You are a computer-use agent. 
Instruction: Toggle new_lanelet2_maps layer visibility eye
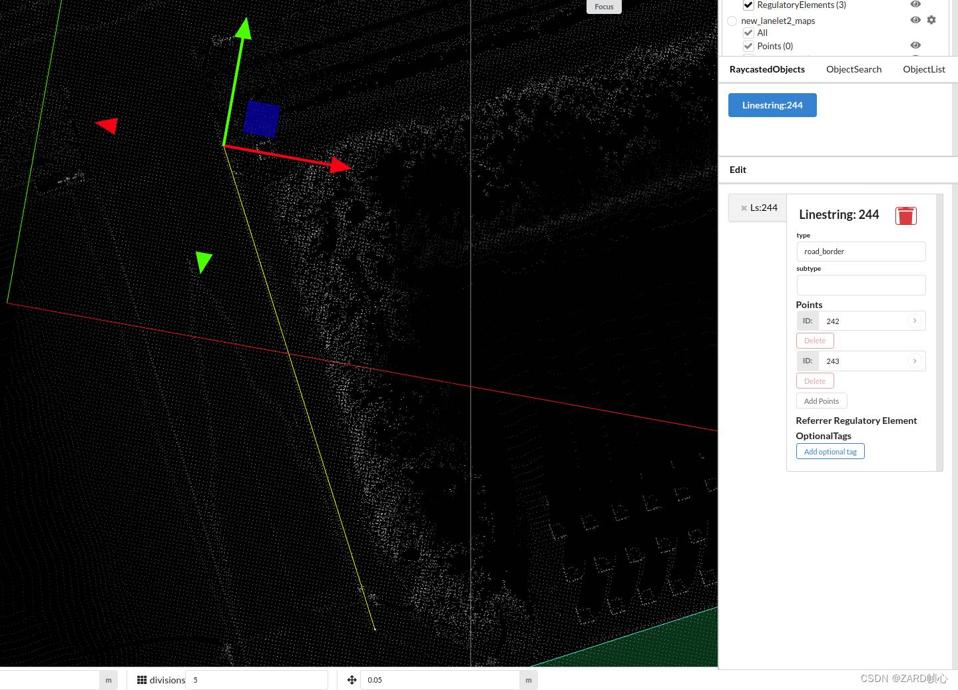pos(915,20)
